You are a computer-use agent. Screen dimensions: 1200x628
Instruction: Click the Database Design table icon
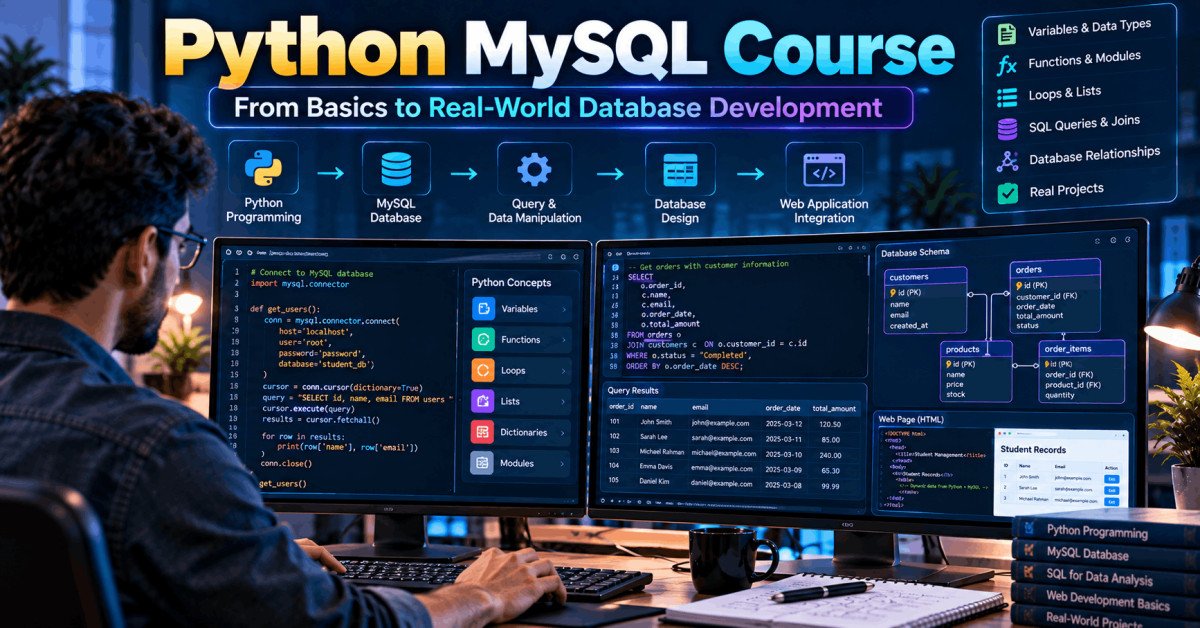pos(680,169)
